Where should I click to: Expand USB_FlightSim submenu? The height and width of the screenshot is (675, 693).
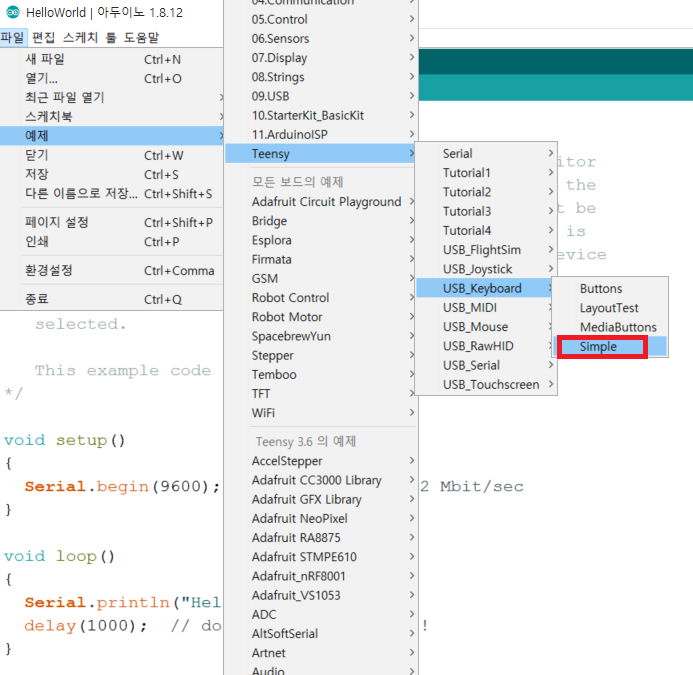click(x=486, y=250)
